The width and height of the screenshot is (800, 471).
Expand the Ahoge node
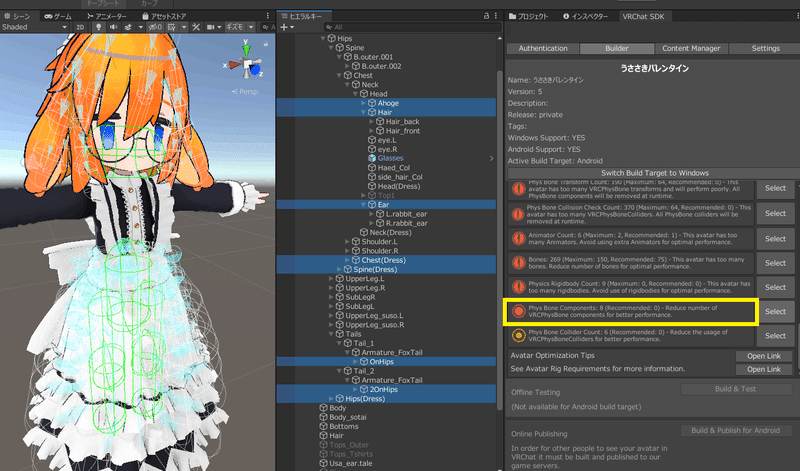tap(364, 103)
